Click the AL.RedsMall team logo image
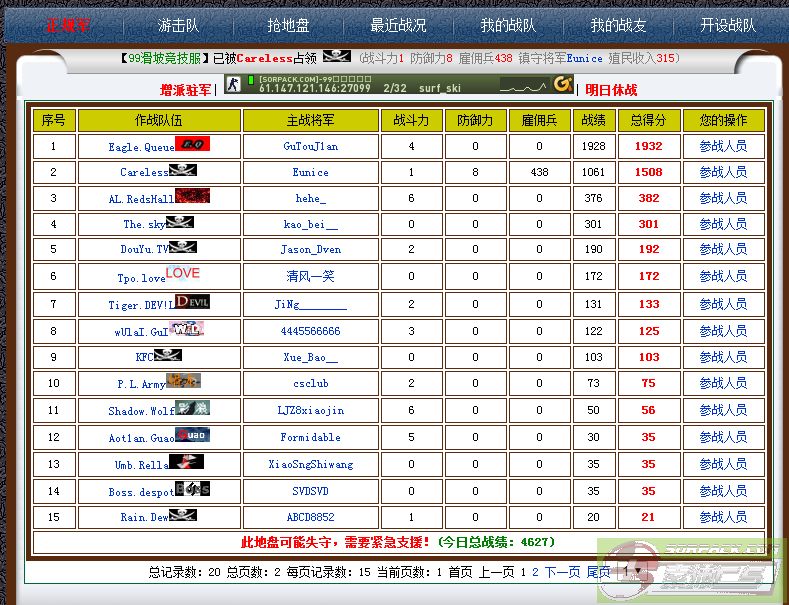This screenshot has height=605, width=789. coord(192,196)
